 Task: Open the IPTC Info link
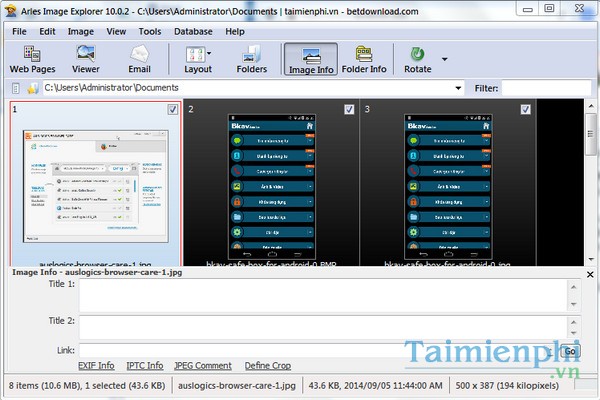pos(145,366)
